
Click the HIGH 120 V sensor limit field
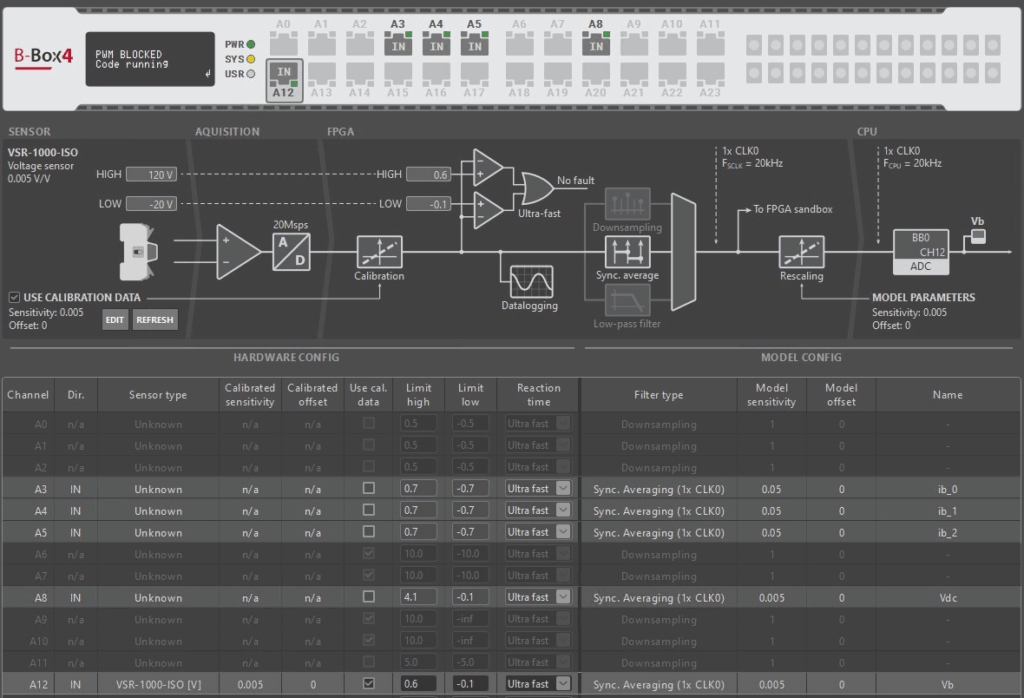(x=152, y=175)
